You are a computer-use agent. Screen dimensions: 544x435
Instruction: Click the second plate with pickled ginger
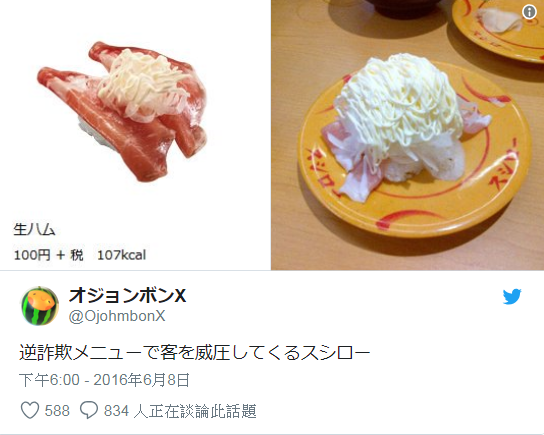click(x=500, y=29)
